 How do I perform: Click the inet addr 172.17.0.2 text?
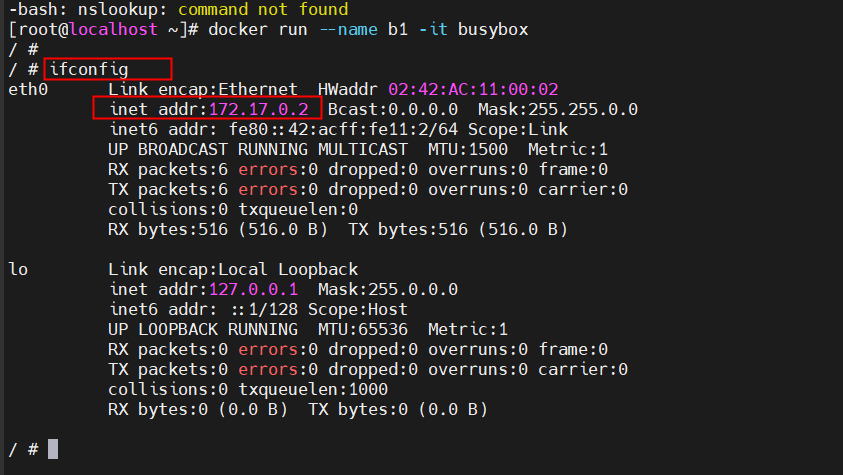[208, 109]
